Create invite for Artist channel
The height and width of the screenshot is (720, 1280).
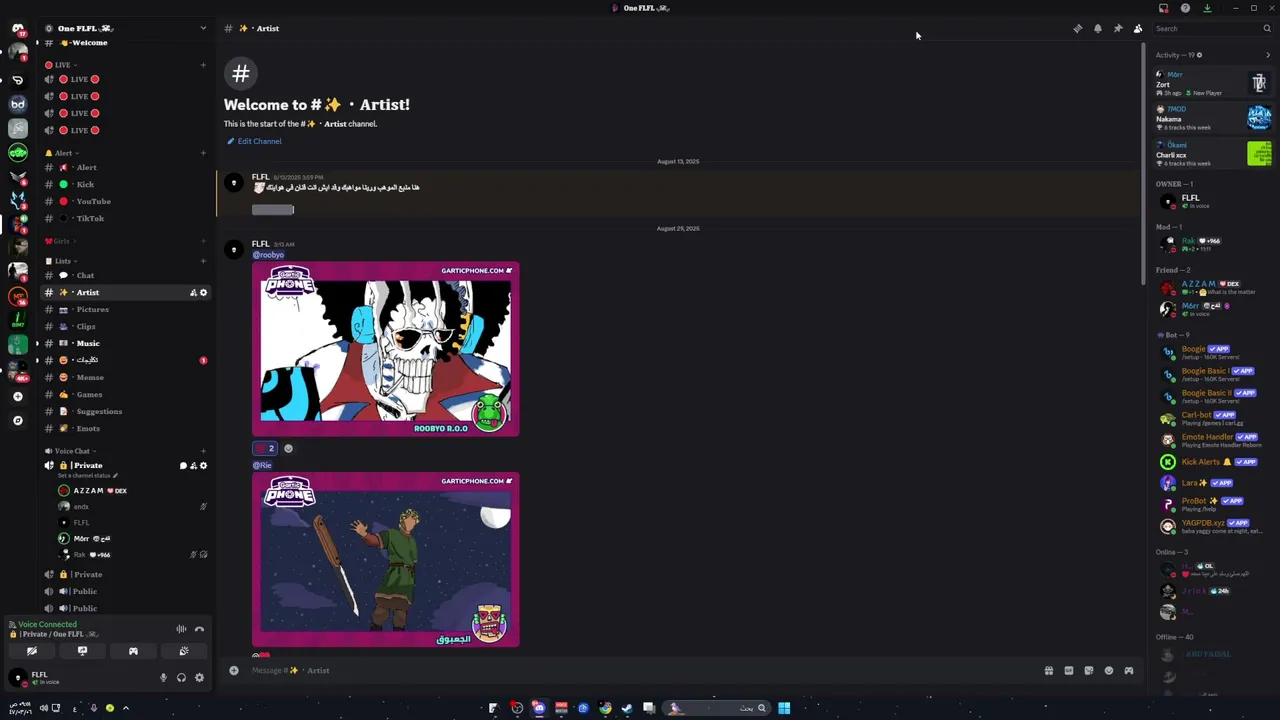coord(193,293)
